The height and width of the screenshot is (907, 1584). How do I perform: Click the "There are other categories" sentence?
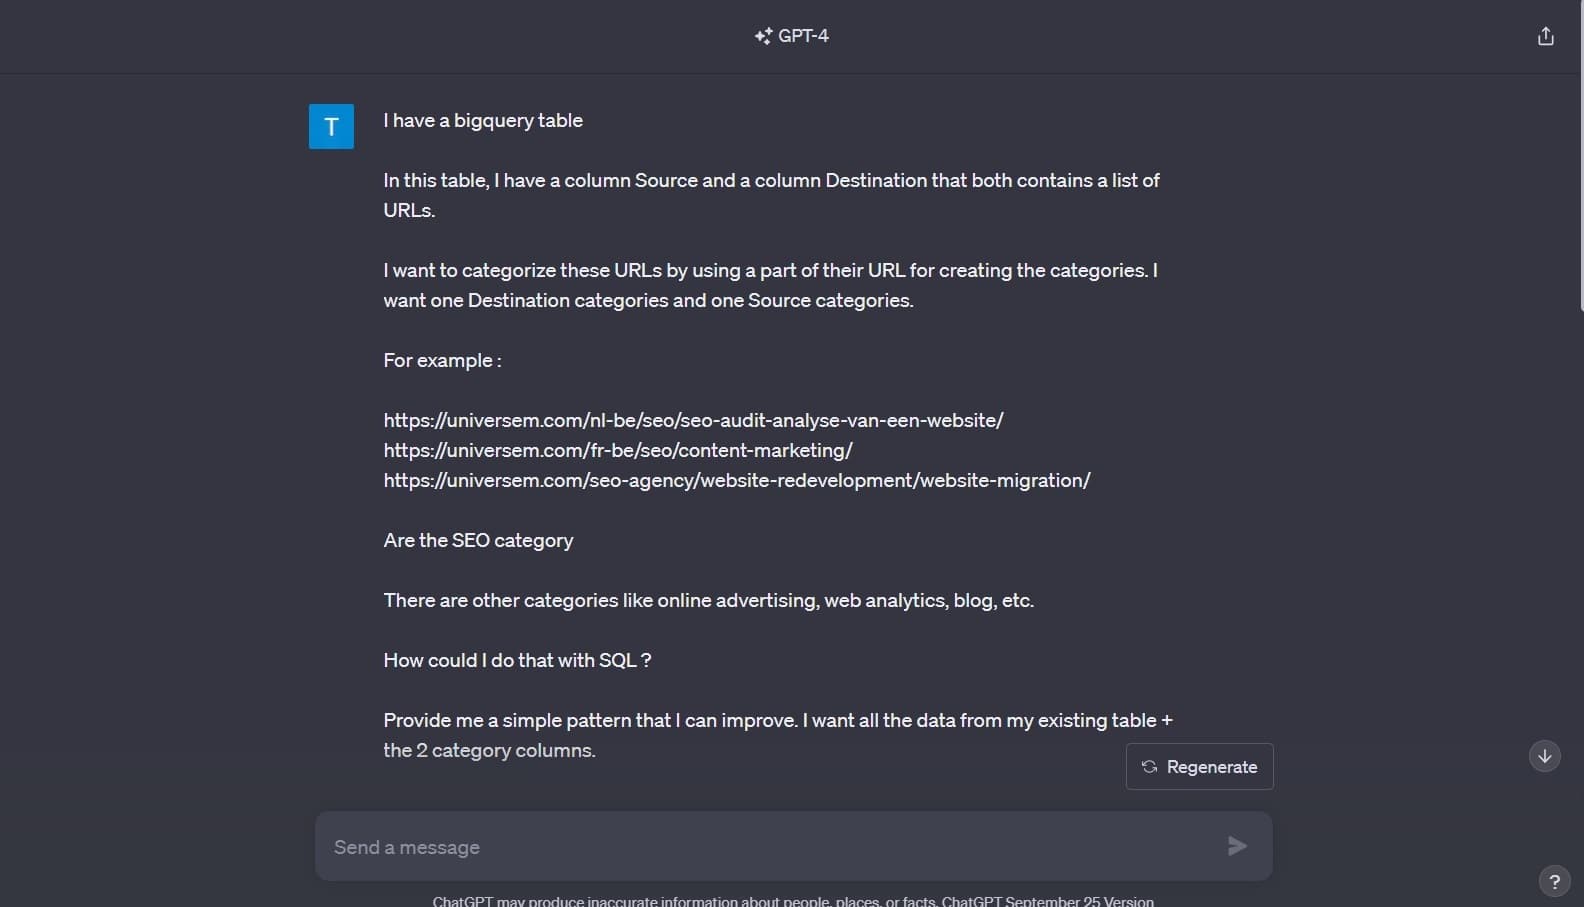708,600
